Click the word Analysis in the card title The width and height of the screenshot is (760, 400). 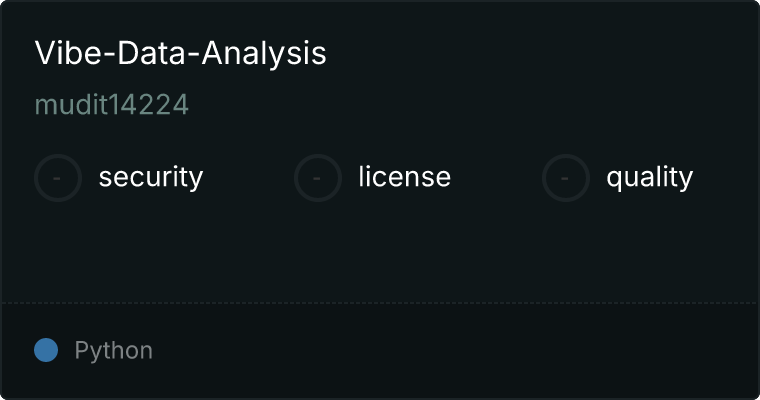[x=264, y=54]
